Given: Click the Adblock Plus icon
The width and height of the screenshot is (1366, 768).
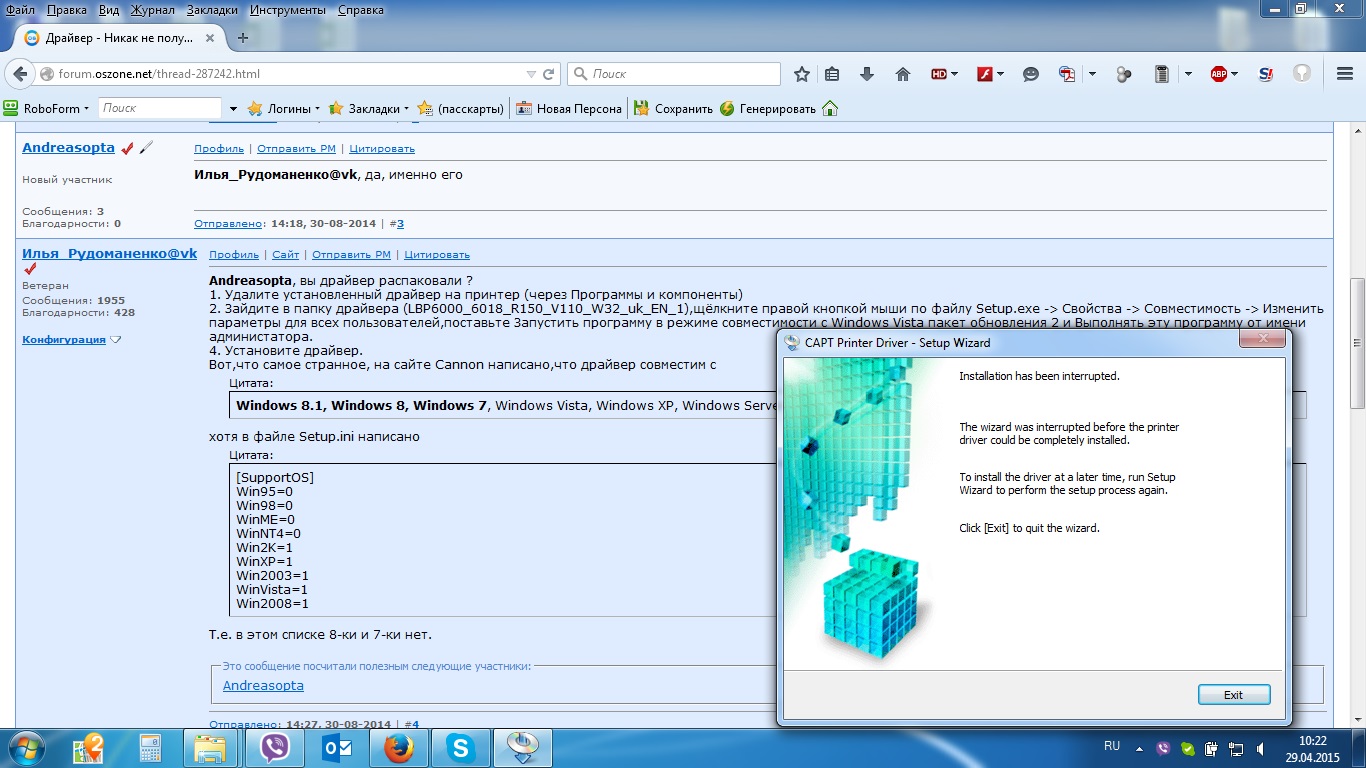Looking at the screenshot, I should [x=1219, y=74].
